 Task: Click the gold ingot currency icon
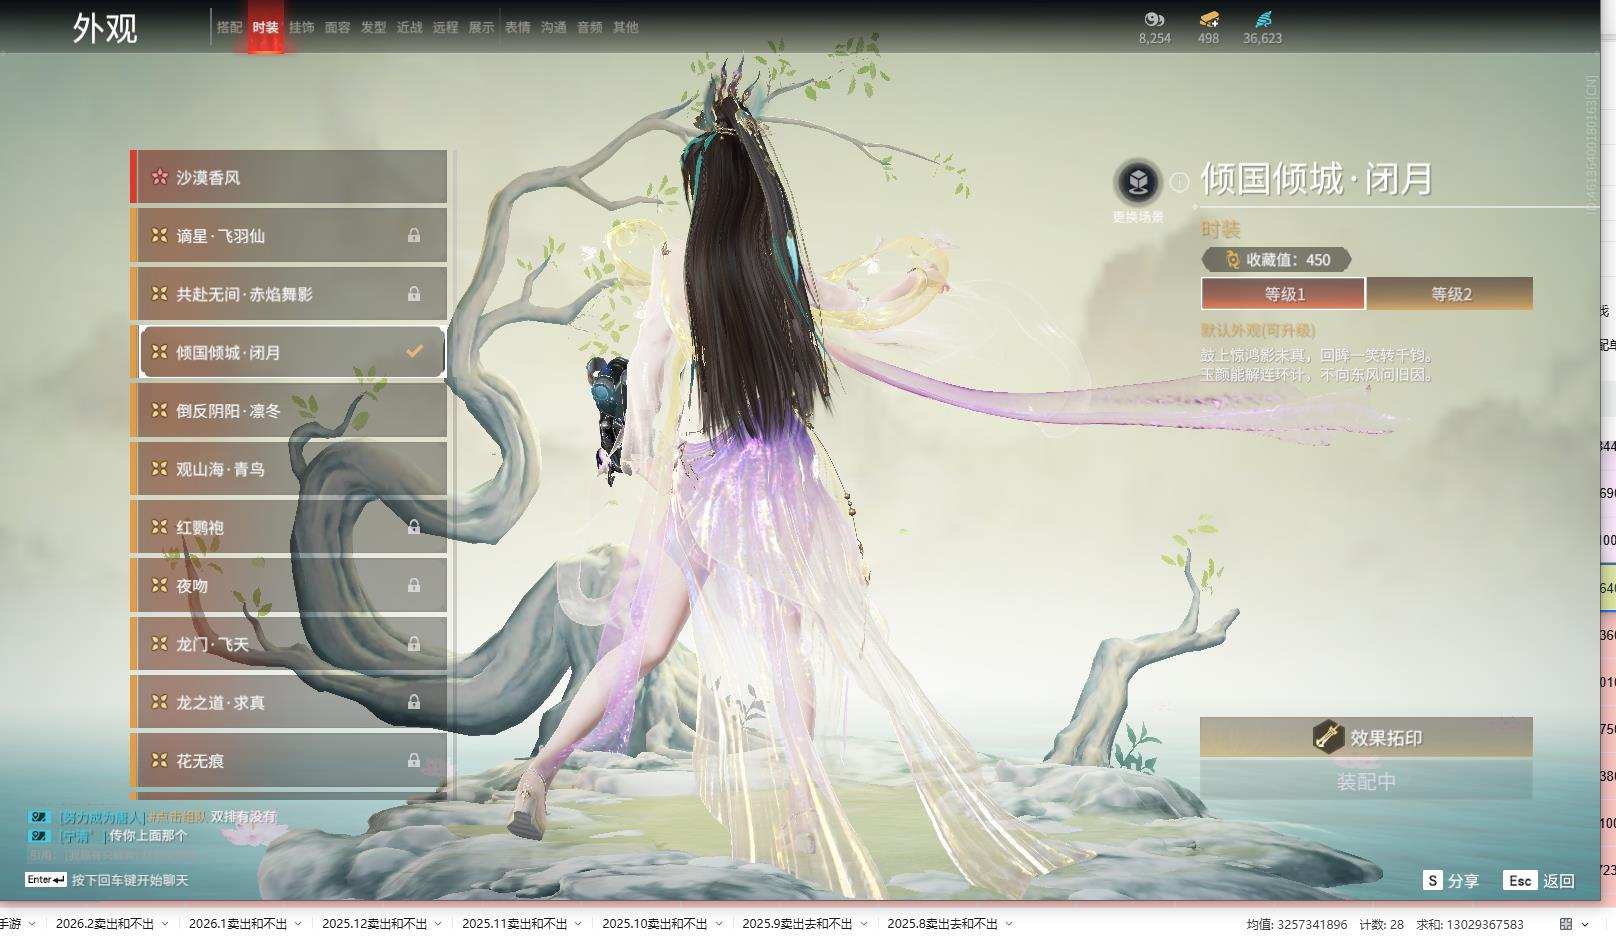click(1209, 19)
